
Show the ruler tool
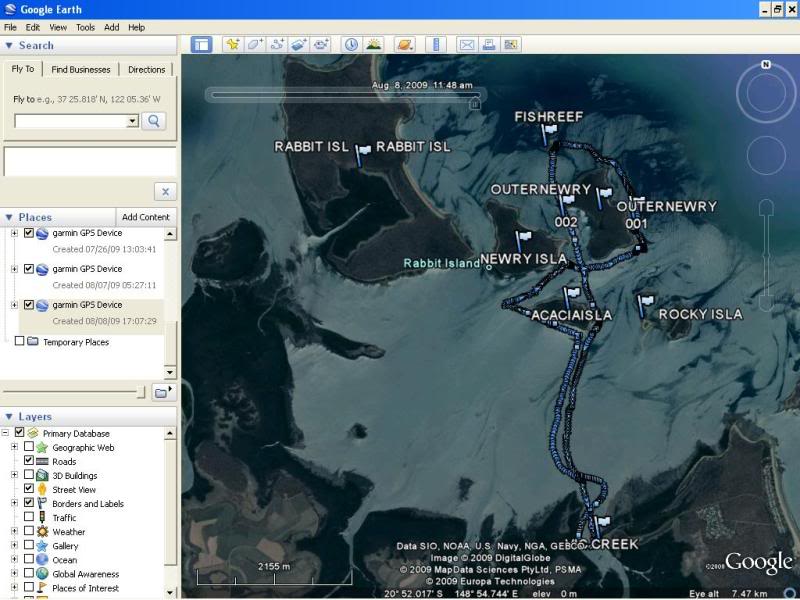(436, 45)
